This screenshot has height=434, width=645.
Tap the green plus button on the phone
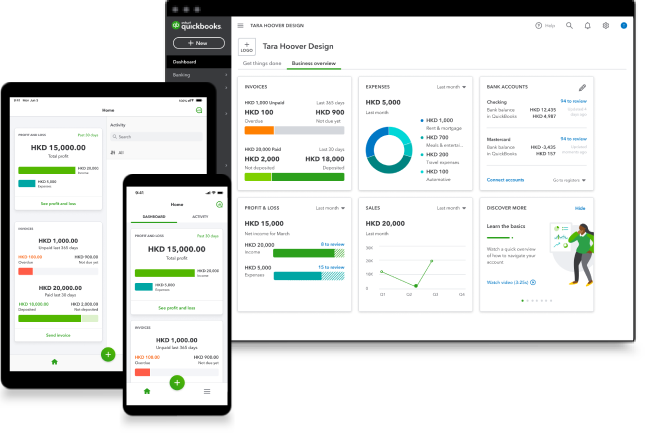point(177,383)
